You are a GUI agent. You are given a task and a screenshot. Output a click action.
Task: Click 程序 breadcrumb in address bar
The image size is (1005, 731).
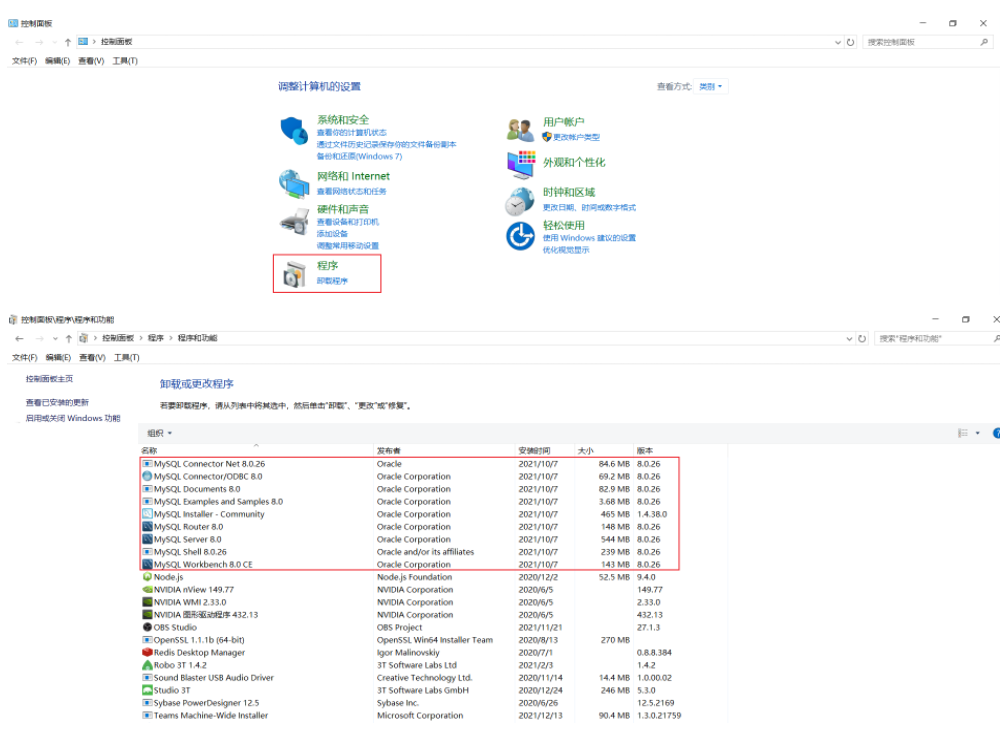tap(156, 338)
